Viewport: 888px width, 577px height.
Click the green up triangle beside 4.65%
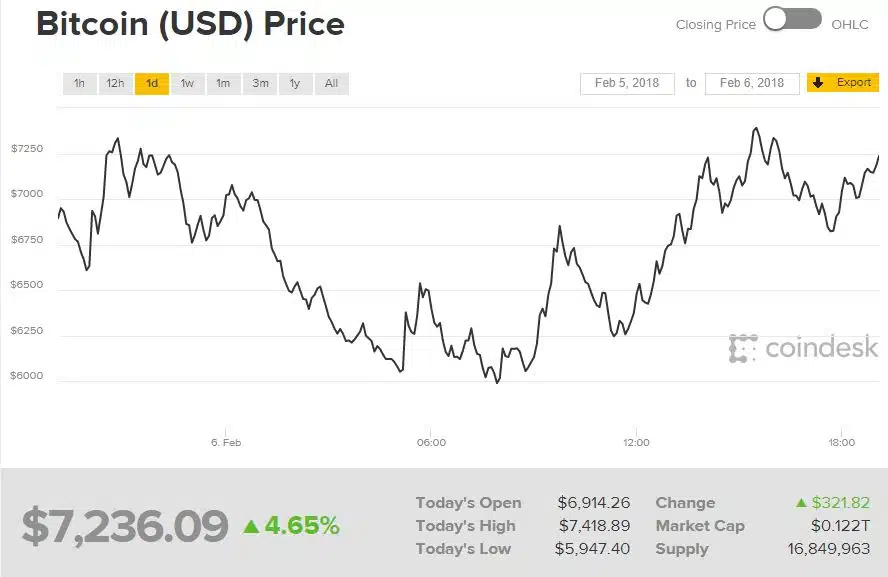251,527
